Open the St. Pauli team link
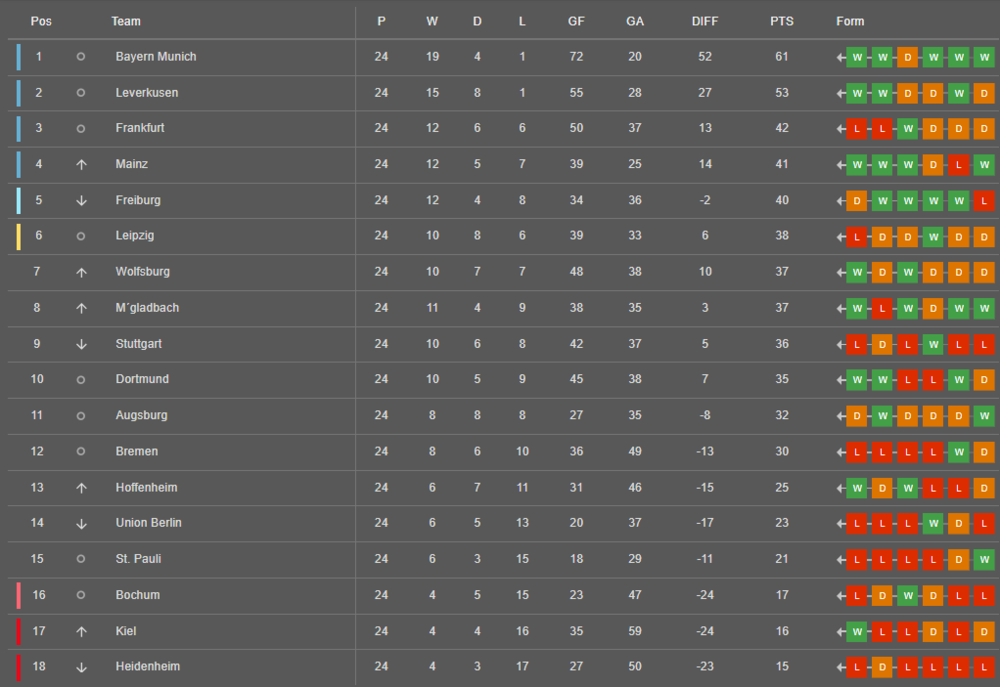The height and width of the screenshot is (687, 1000). (x=138, y=559)
